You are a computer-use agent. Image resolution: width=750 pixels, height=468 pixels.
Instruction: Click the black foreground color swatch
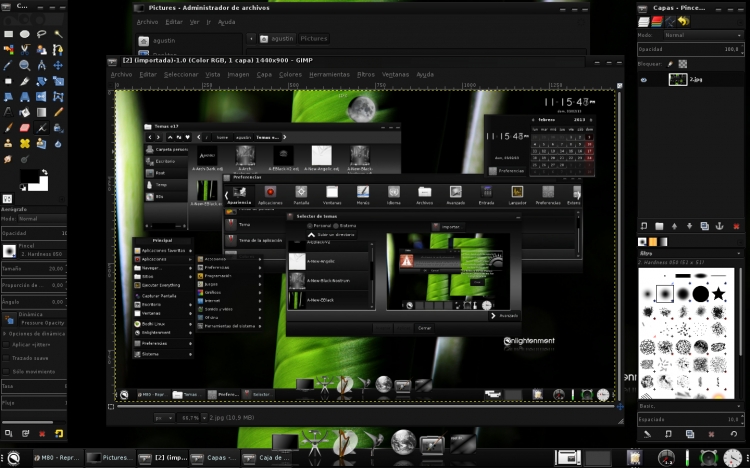click(x=30, y=176)
